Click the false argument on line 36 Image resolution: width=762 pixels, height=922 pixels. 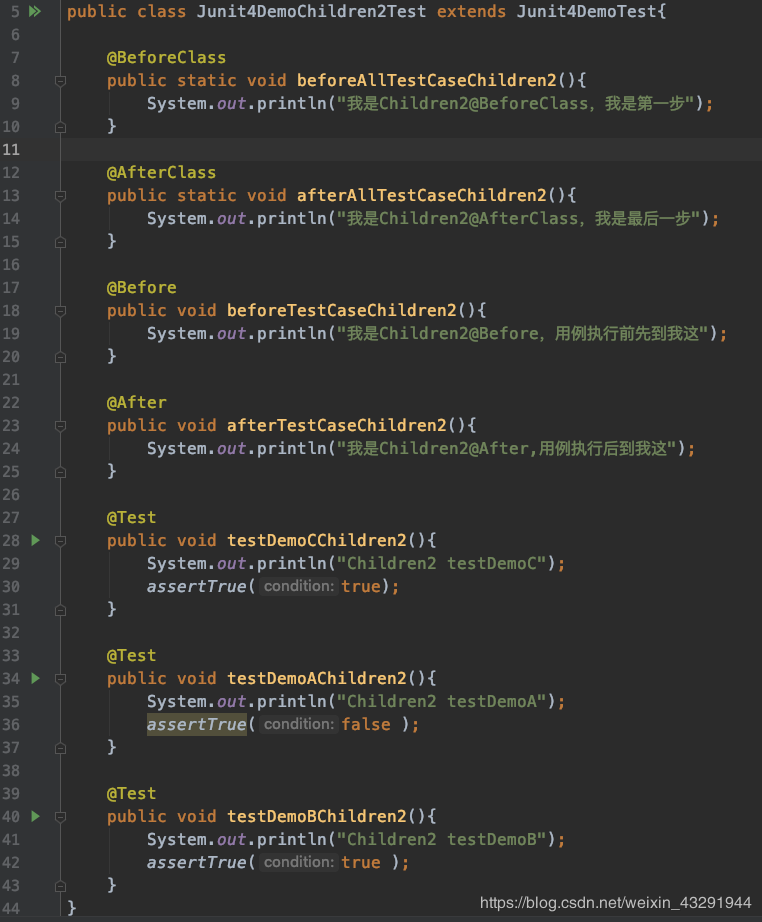tap(366, 724)
